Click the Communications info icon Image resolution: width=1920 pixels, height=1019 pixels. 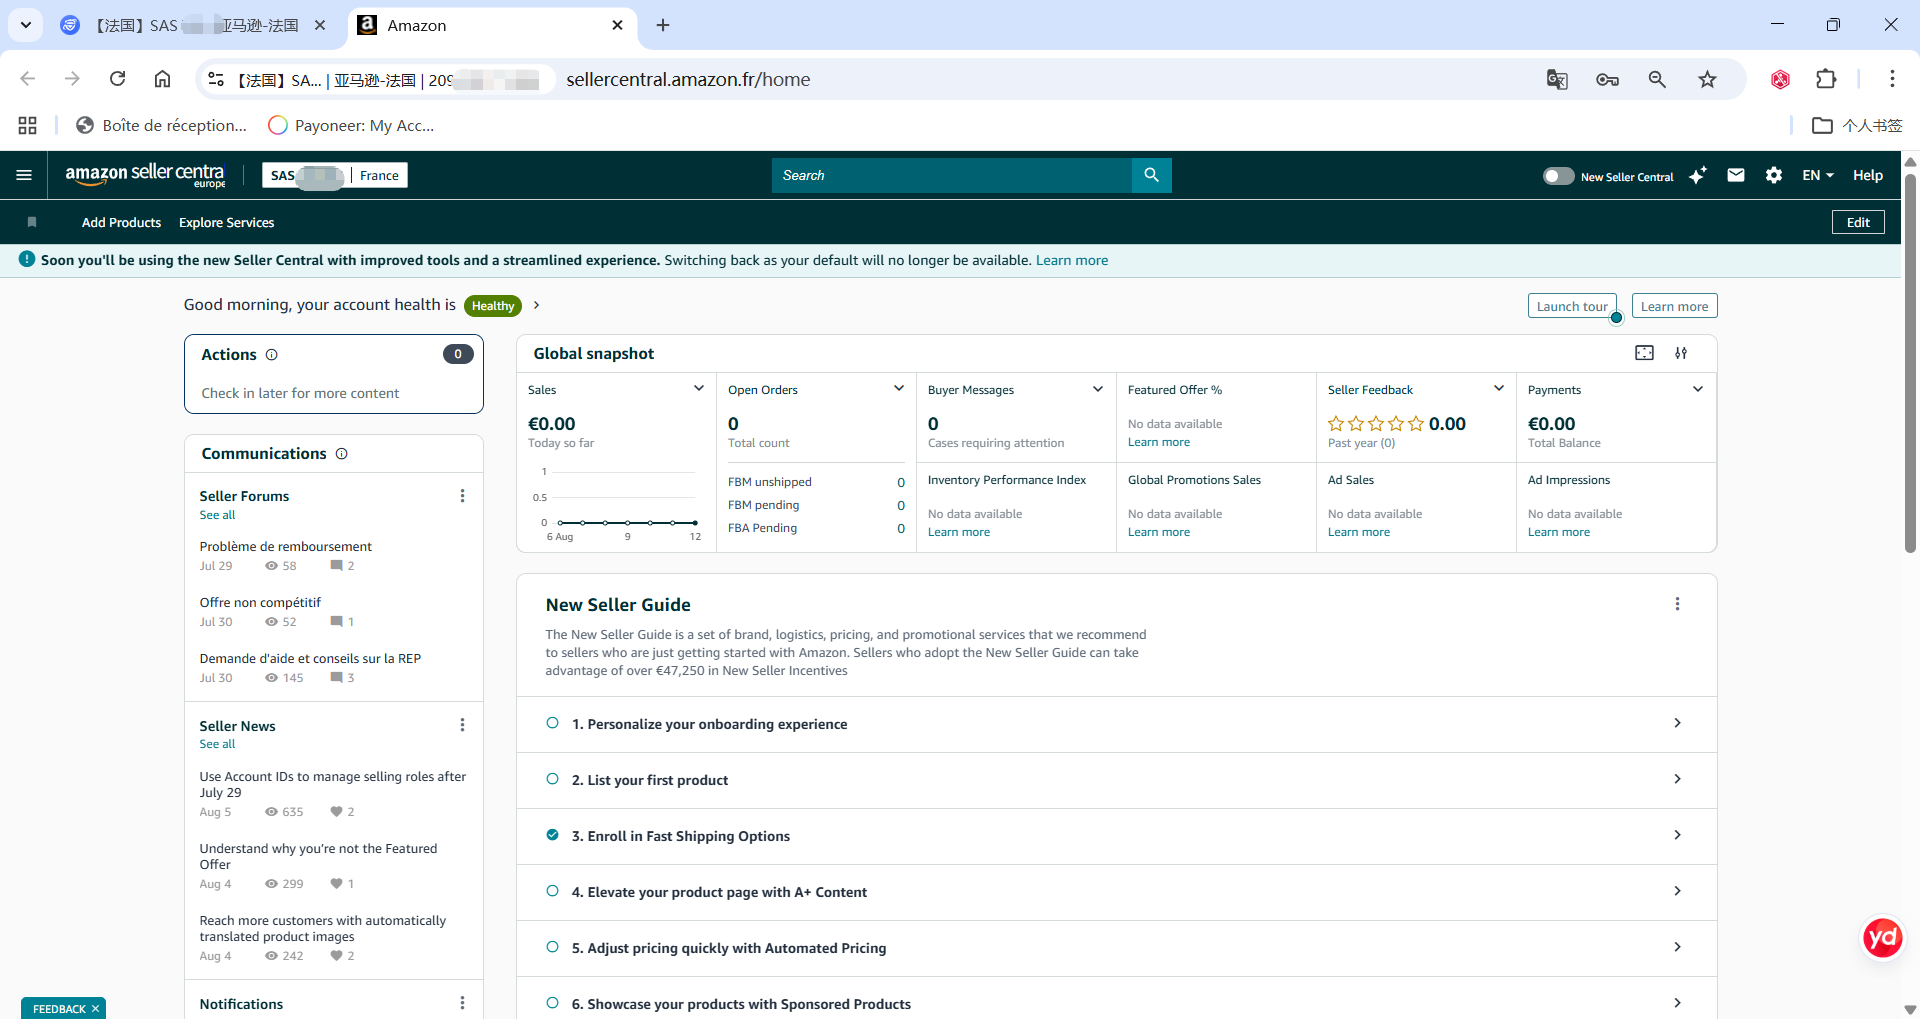(341, 454)
